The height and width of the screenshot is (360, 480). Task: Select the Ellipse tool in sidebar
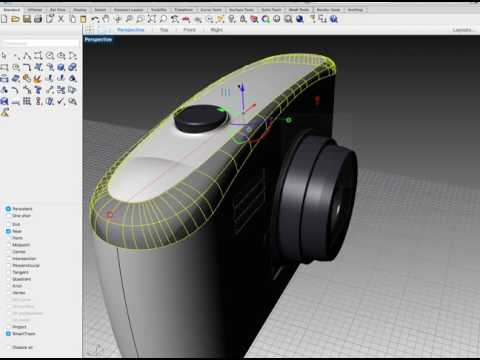[x=61, y=55]
